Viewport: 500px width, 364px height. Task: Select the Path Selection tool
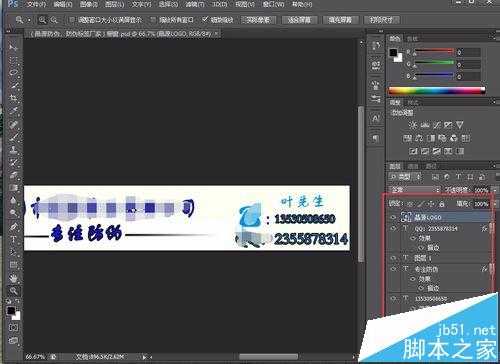pyautogui.click(x=13, y=252)
